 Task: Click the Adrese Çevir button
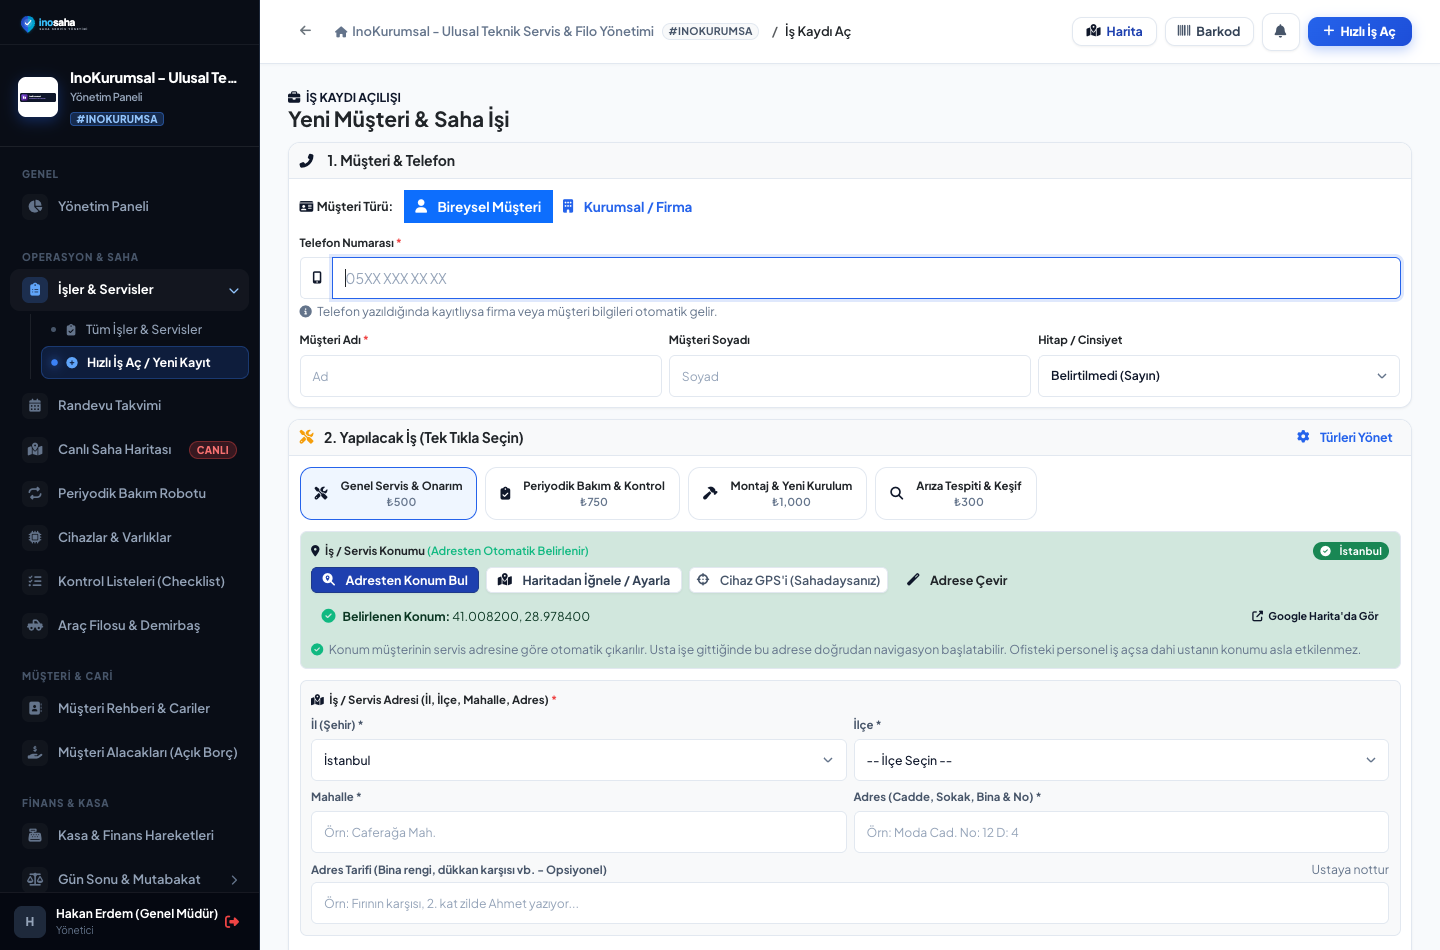tap(957, 580)
